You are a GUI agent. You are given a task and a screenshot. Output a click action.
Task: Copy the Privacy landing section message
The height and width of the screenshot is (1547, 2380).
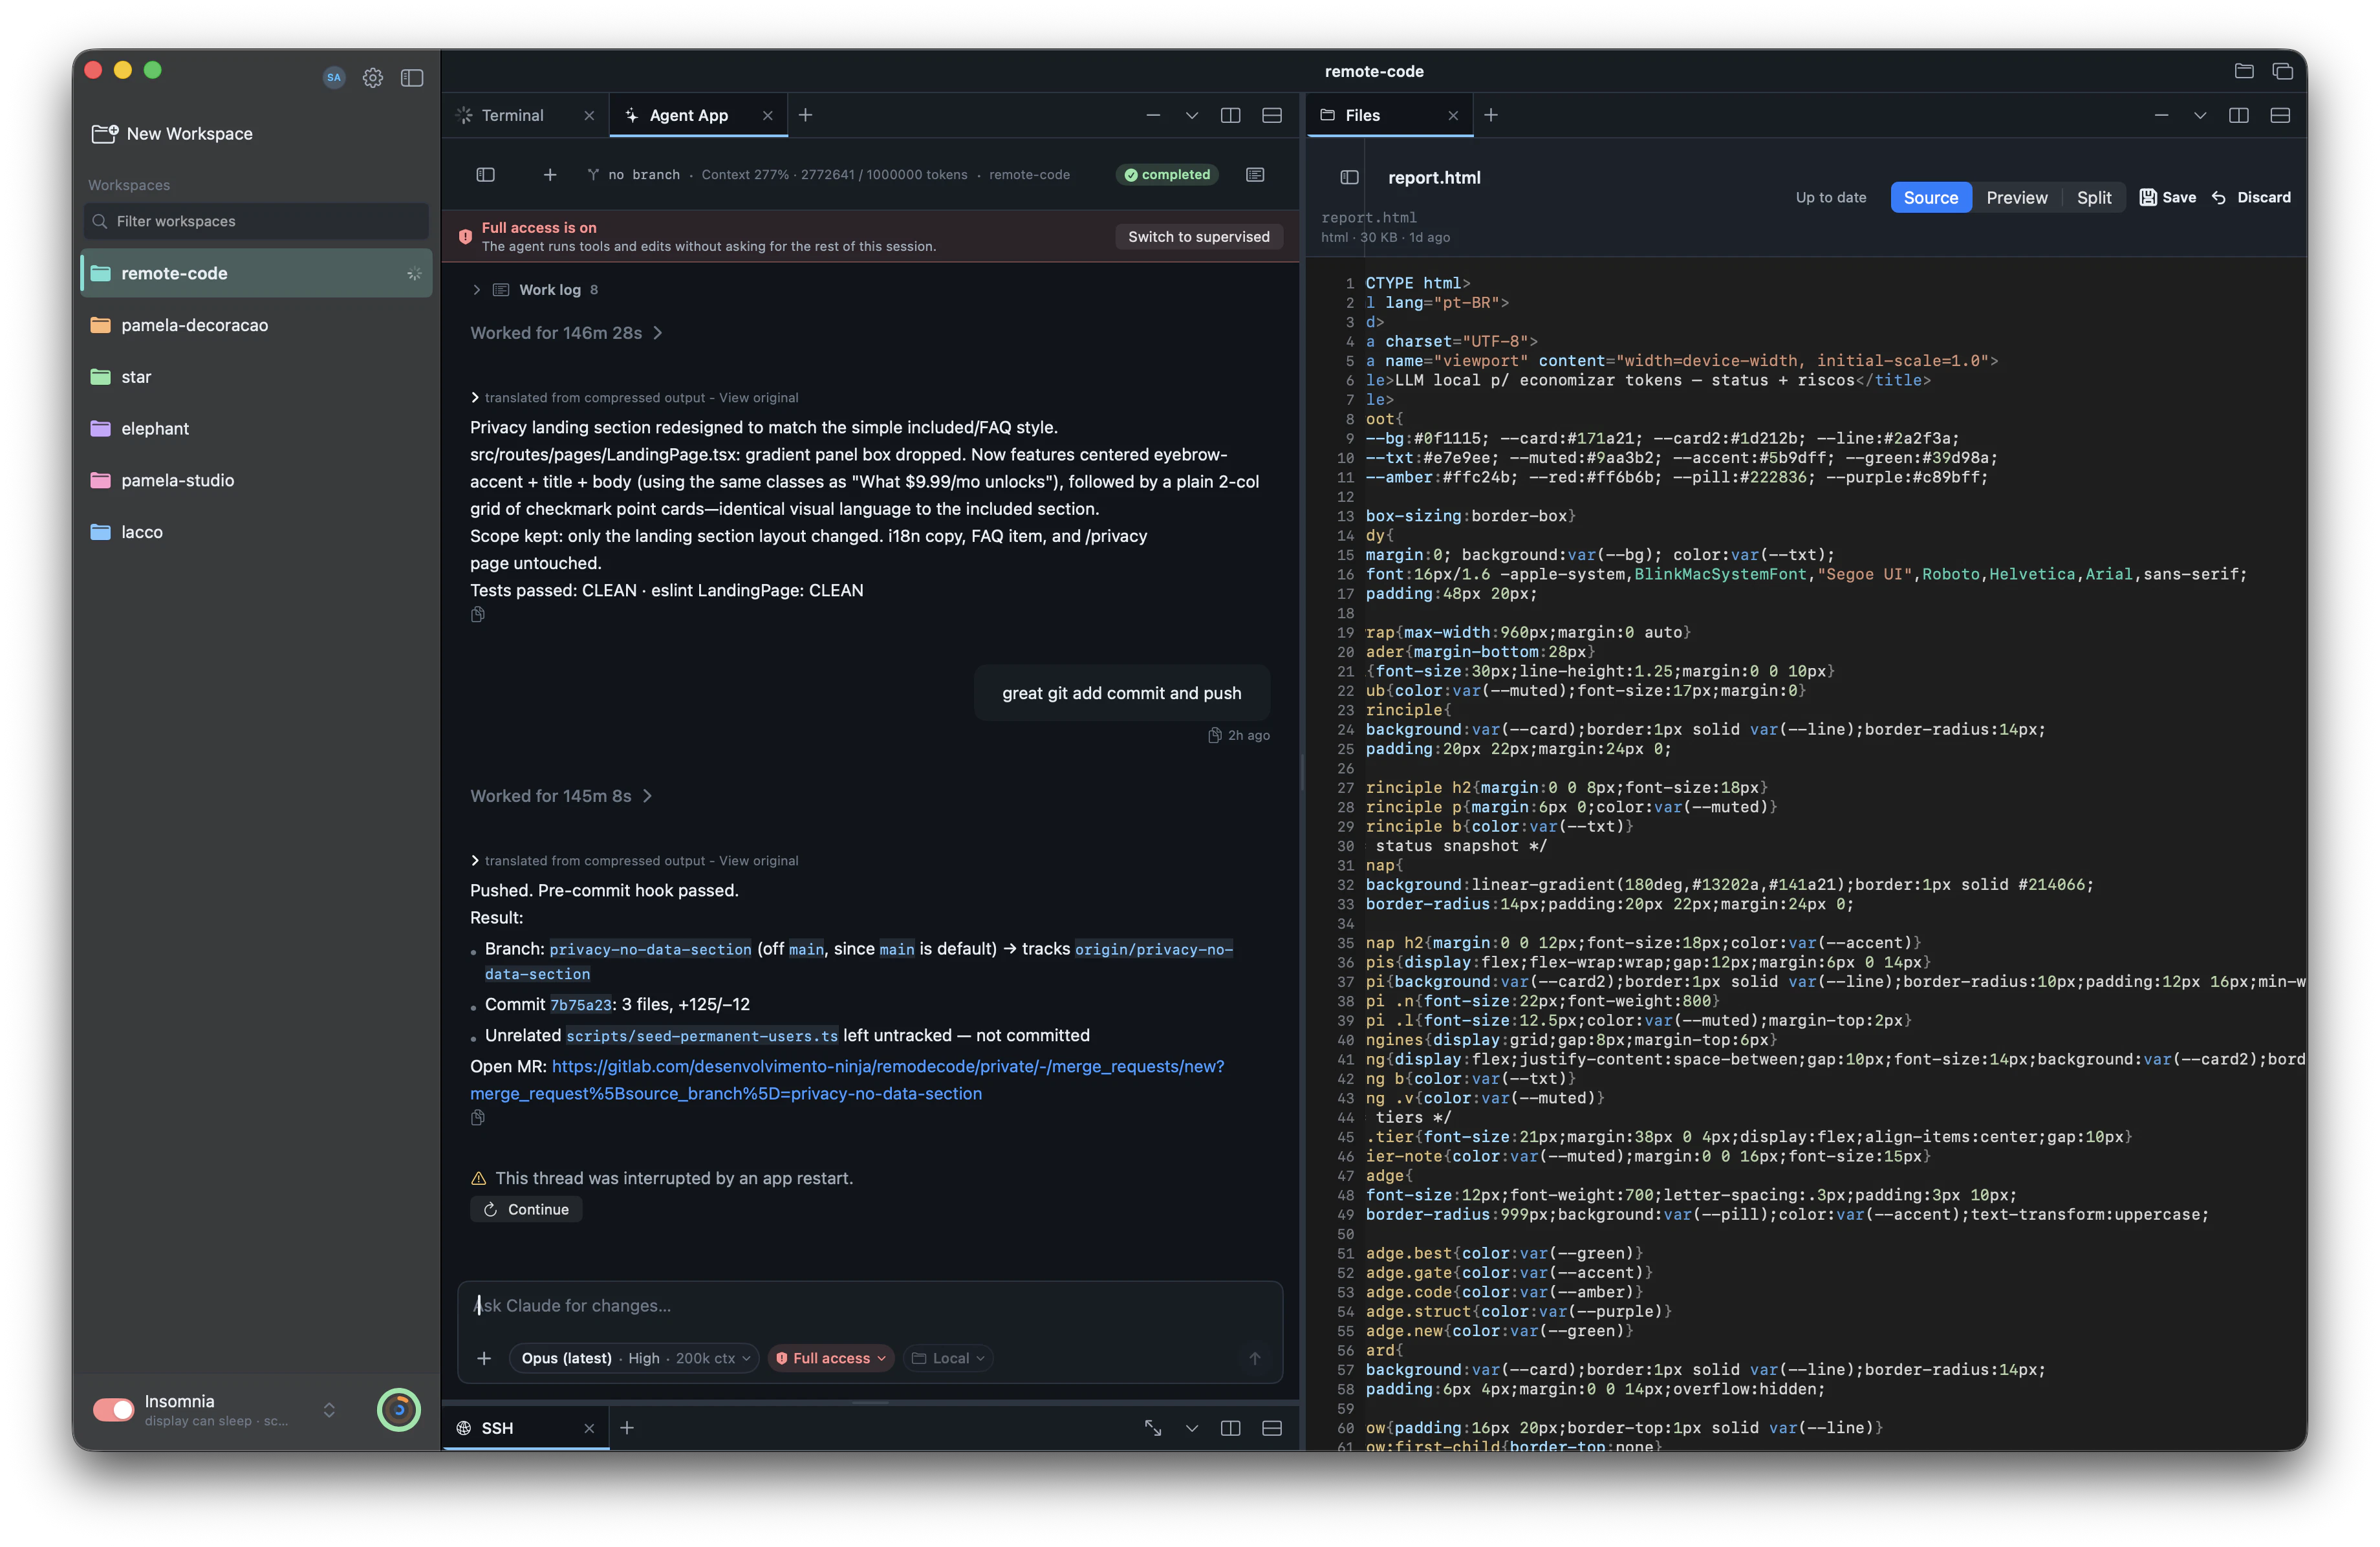[478, 614]
